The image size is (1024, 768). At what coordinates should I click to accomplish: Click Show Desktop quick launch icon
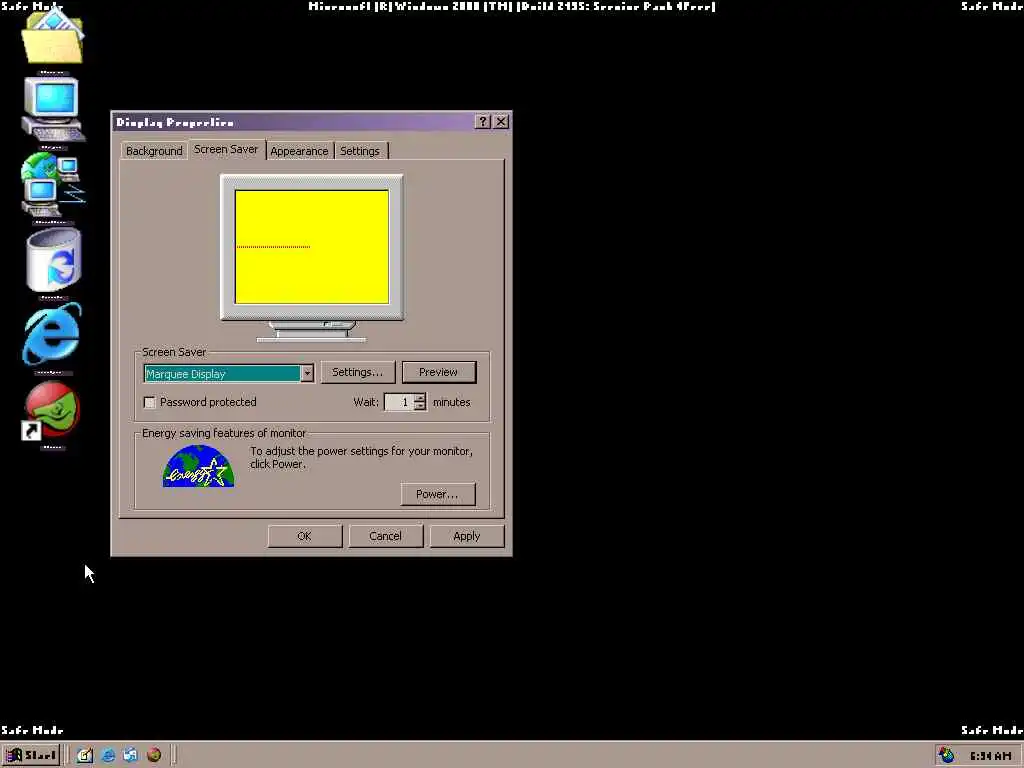pyautogui.click(x=85, y=755)
